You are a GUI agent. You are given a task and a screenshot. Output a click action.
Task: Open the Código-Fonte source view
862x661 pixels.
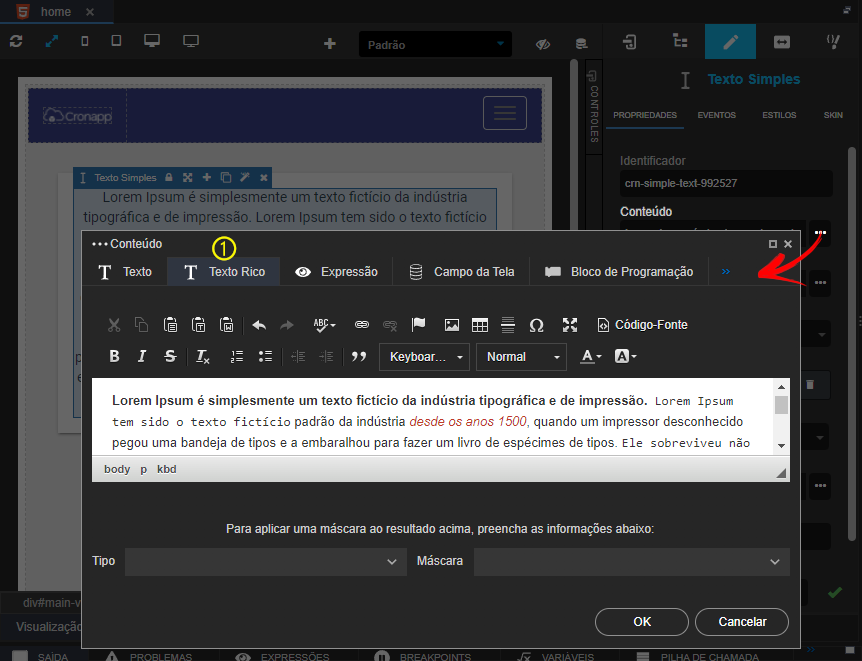(642, 325)
